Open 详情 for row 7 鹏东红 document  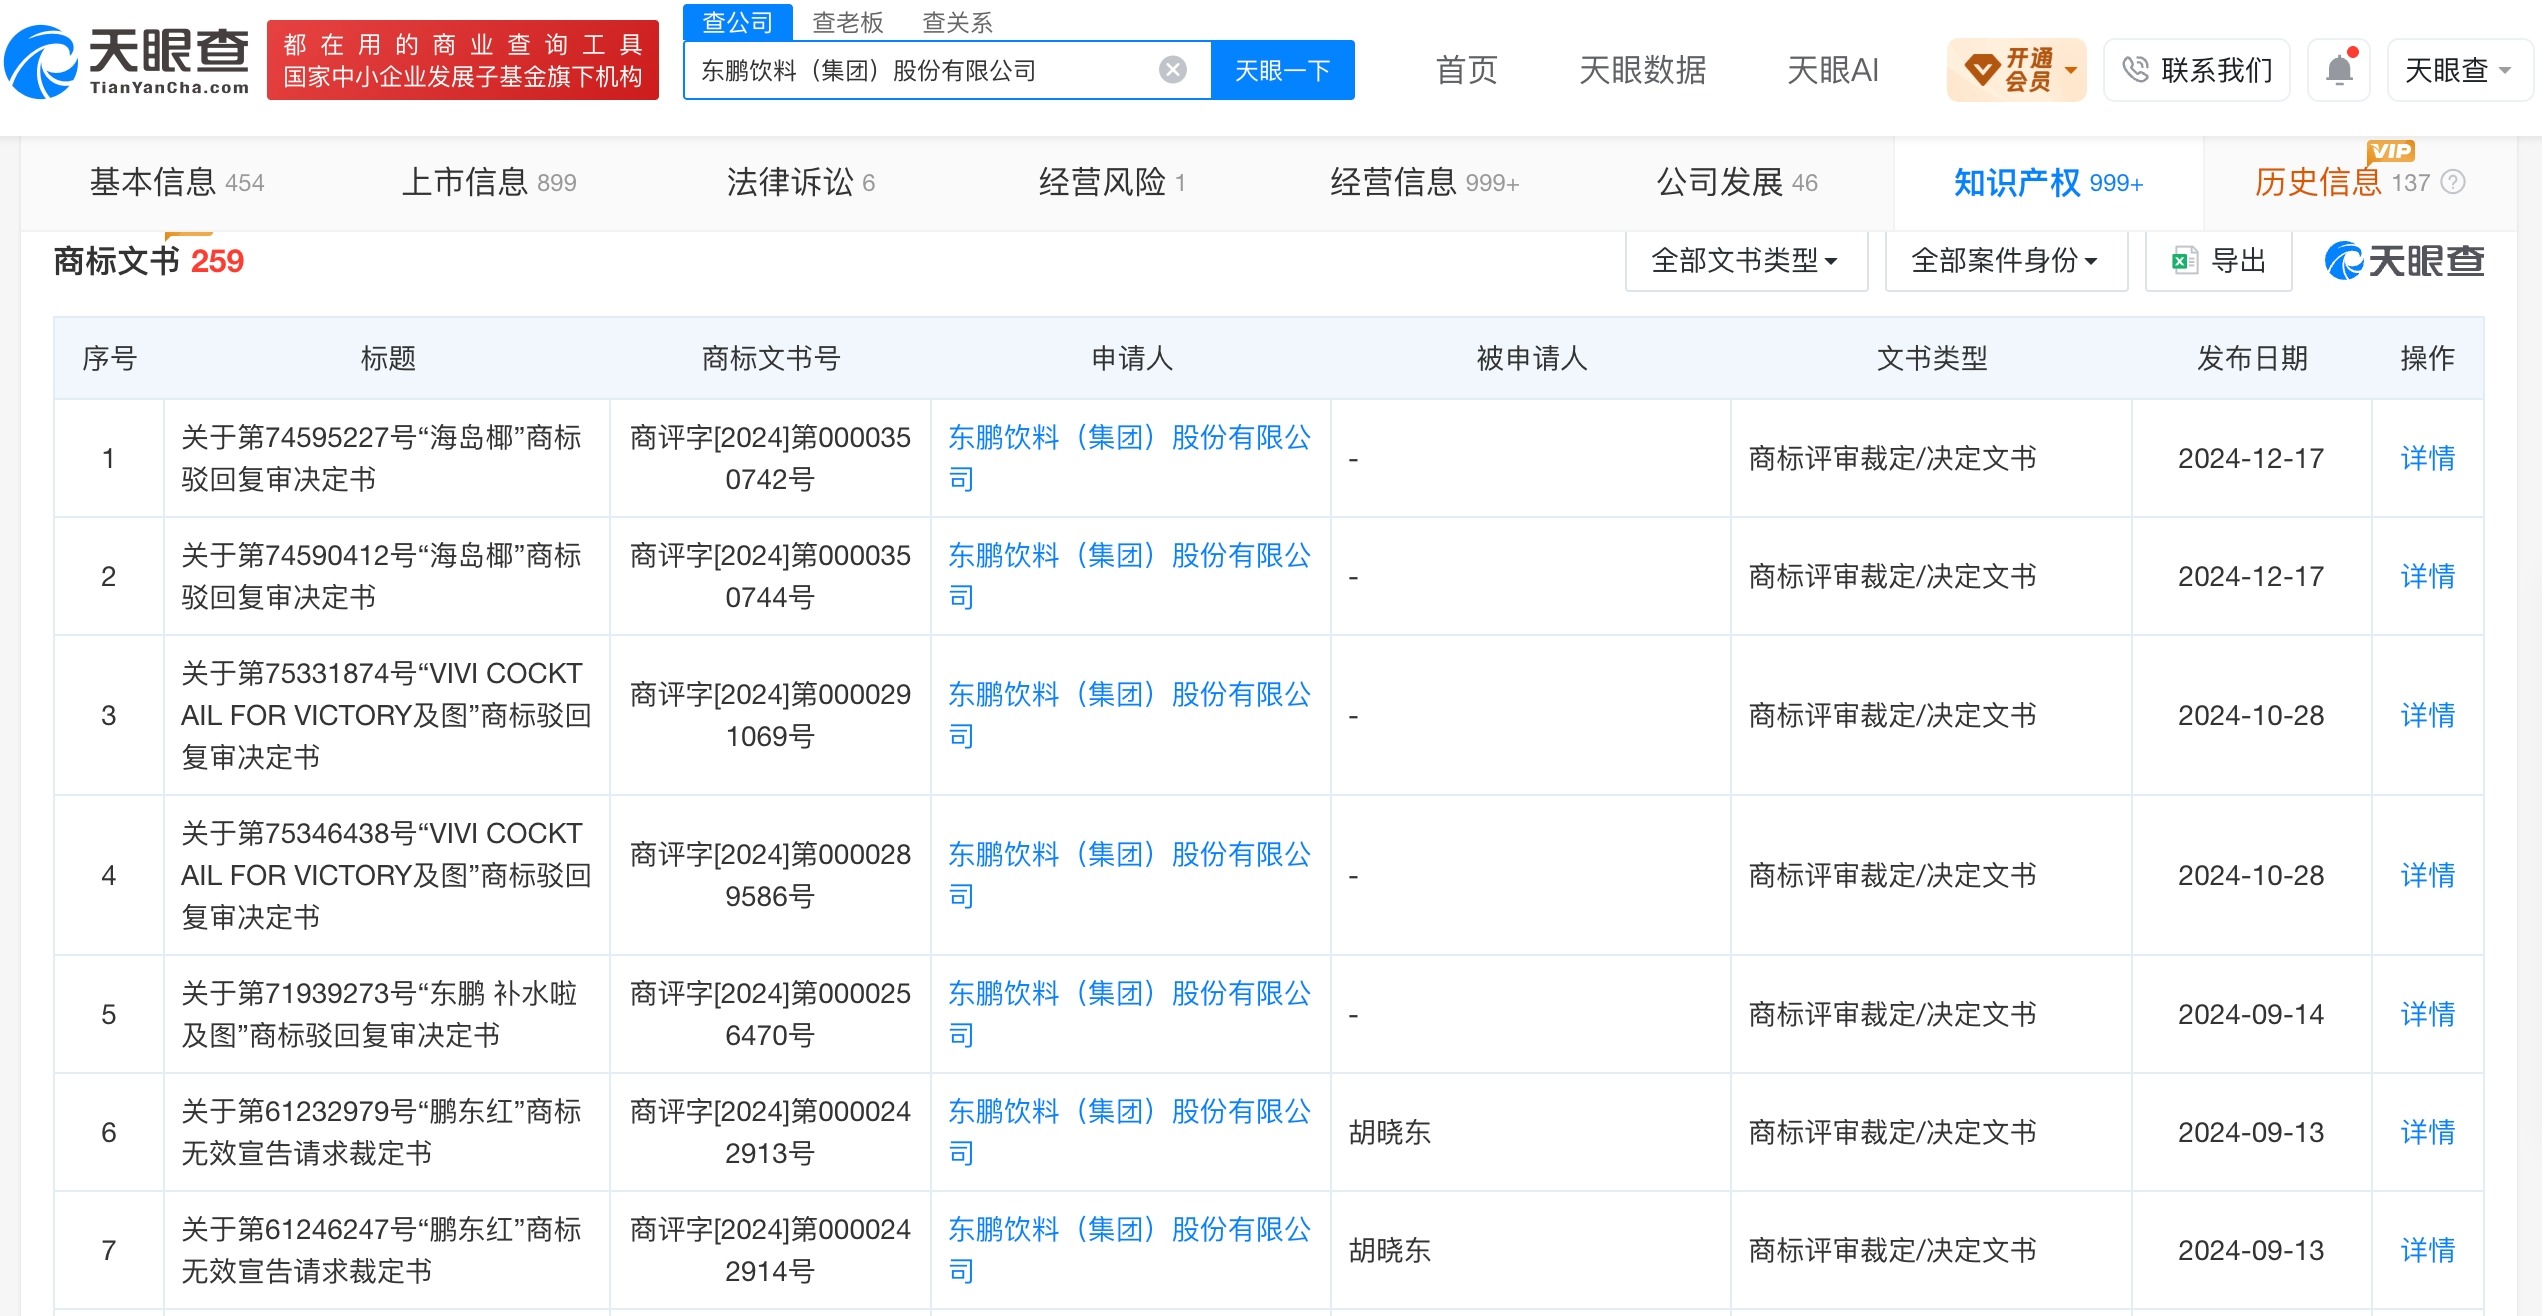point(2427,1250)
